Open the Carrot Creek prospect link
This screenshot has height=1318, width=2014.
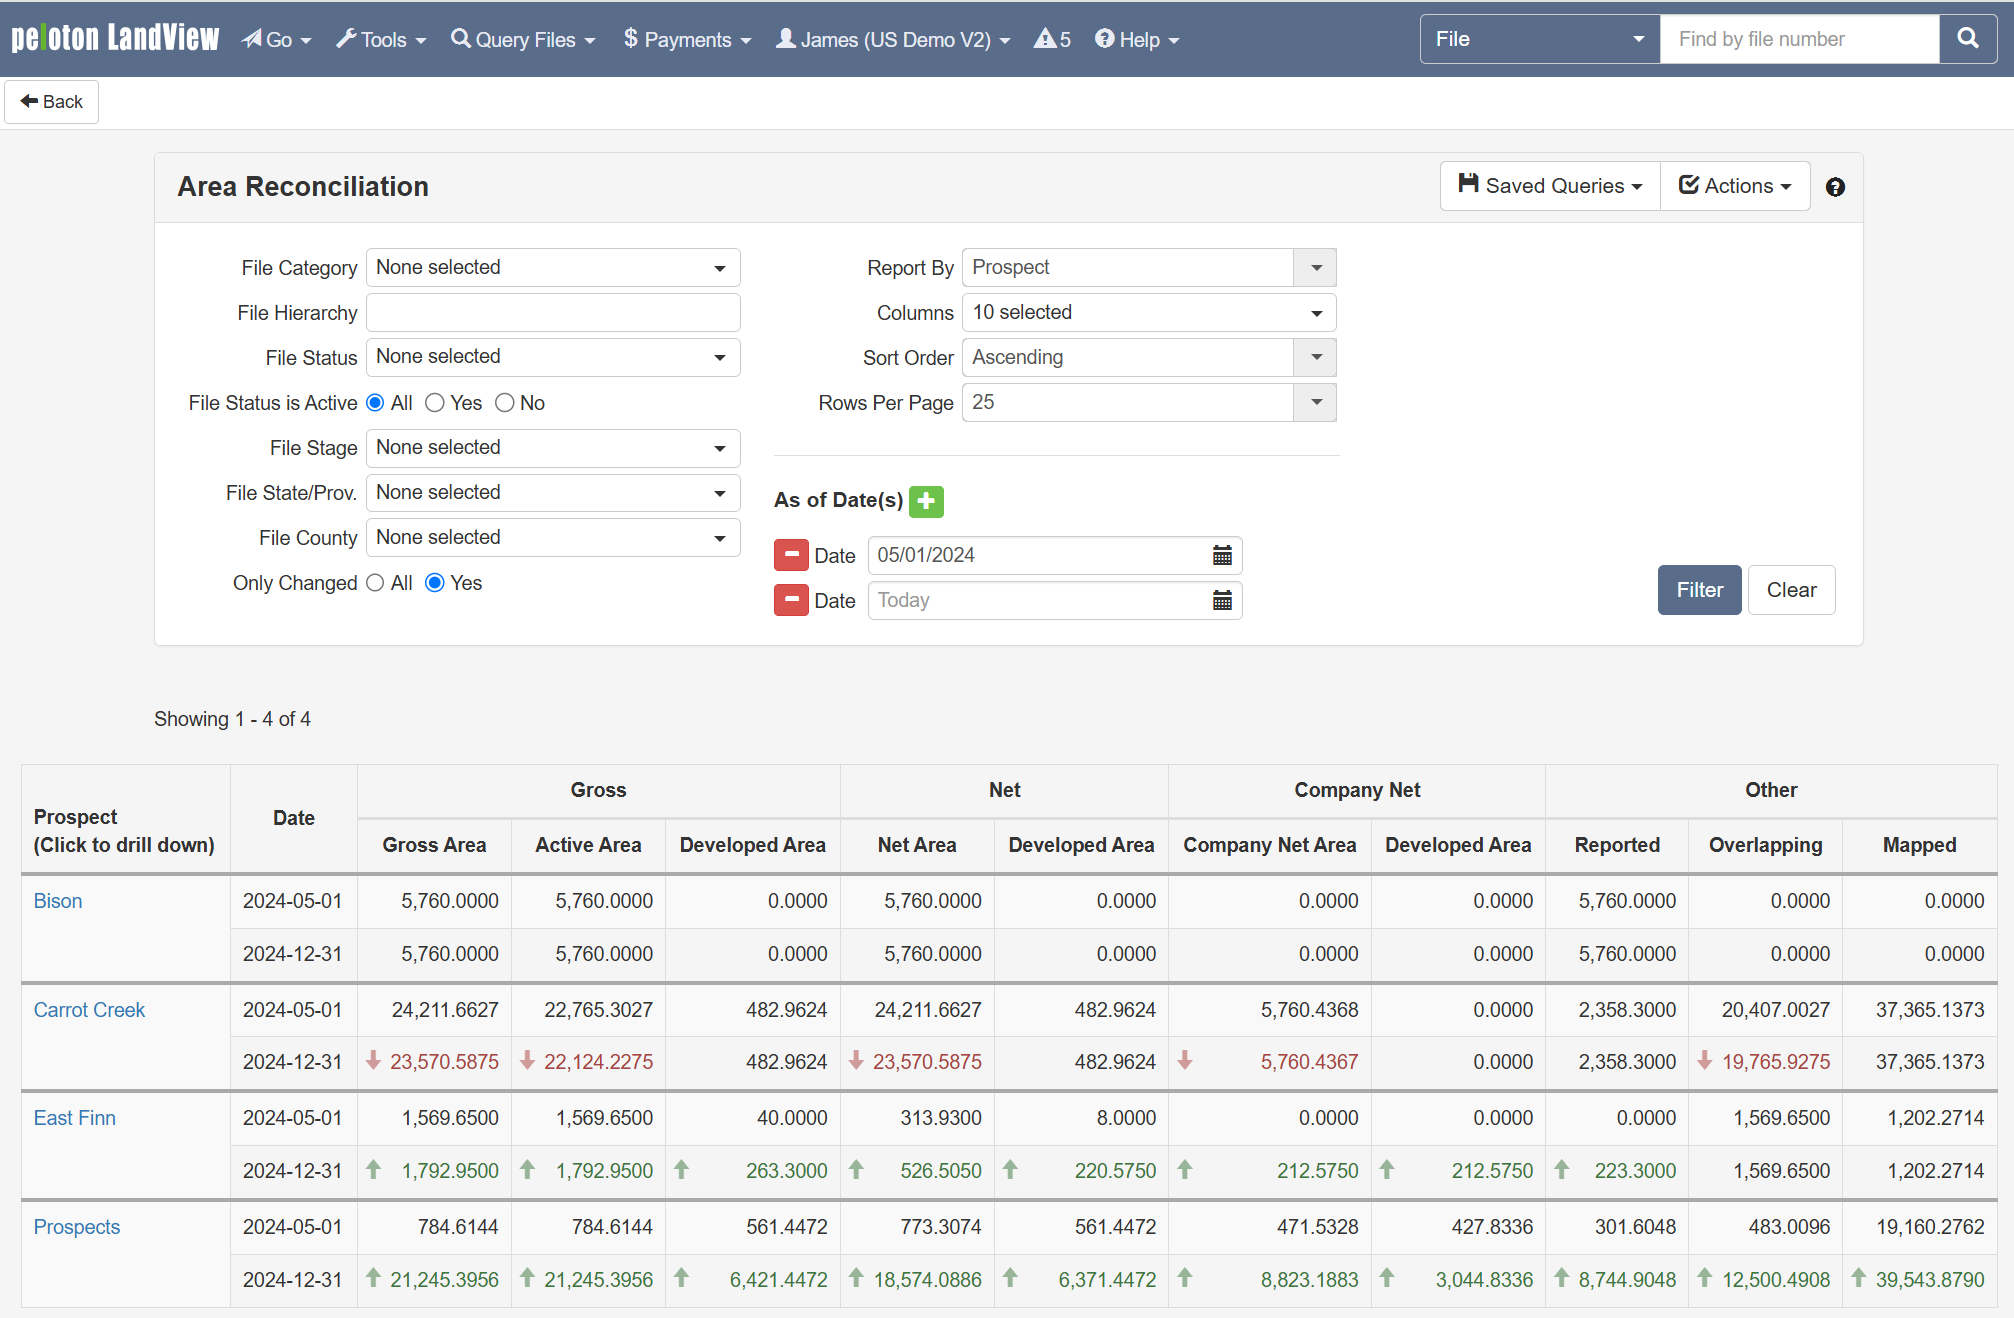(x=89, y=1010)
